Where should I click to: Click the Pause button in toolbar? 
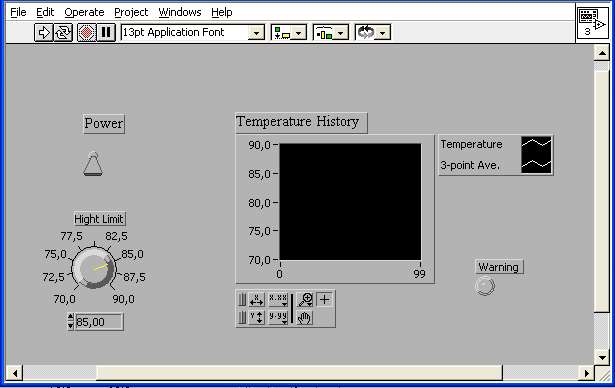pos(106,32)
